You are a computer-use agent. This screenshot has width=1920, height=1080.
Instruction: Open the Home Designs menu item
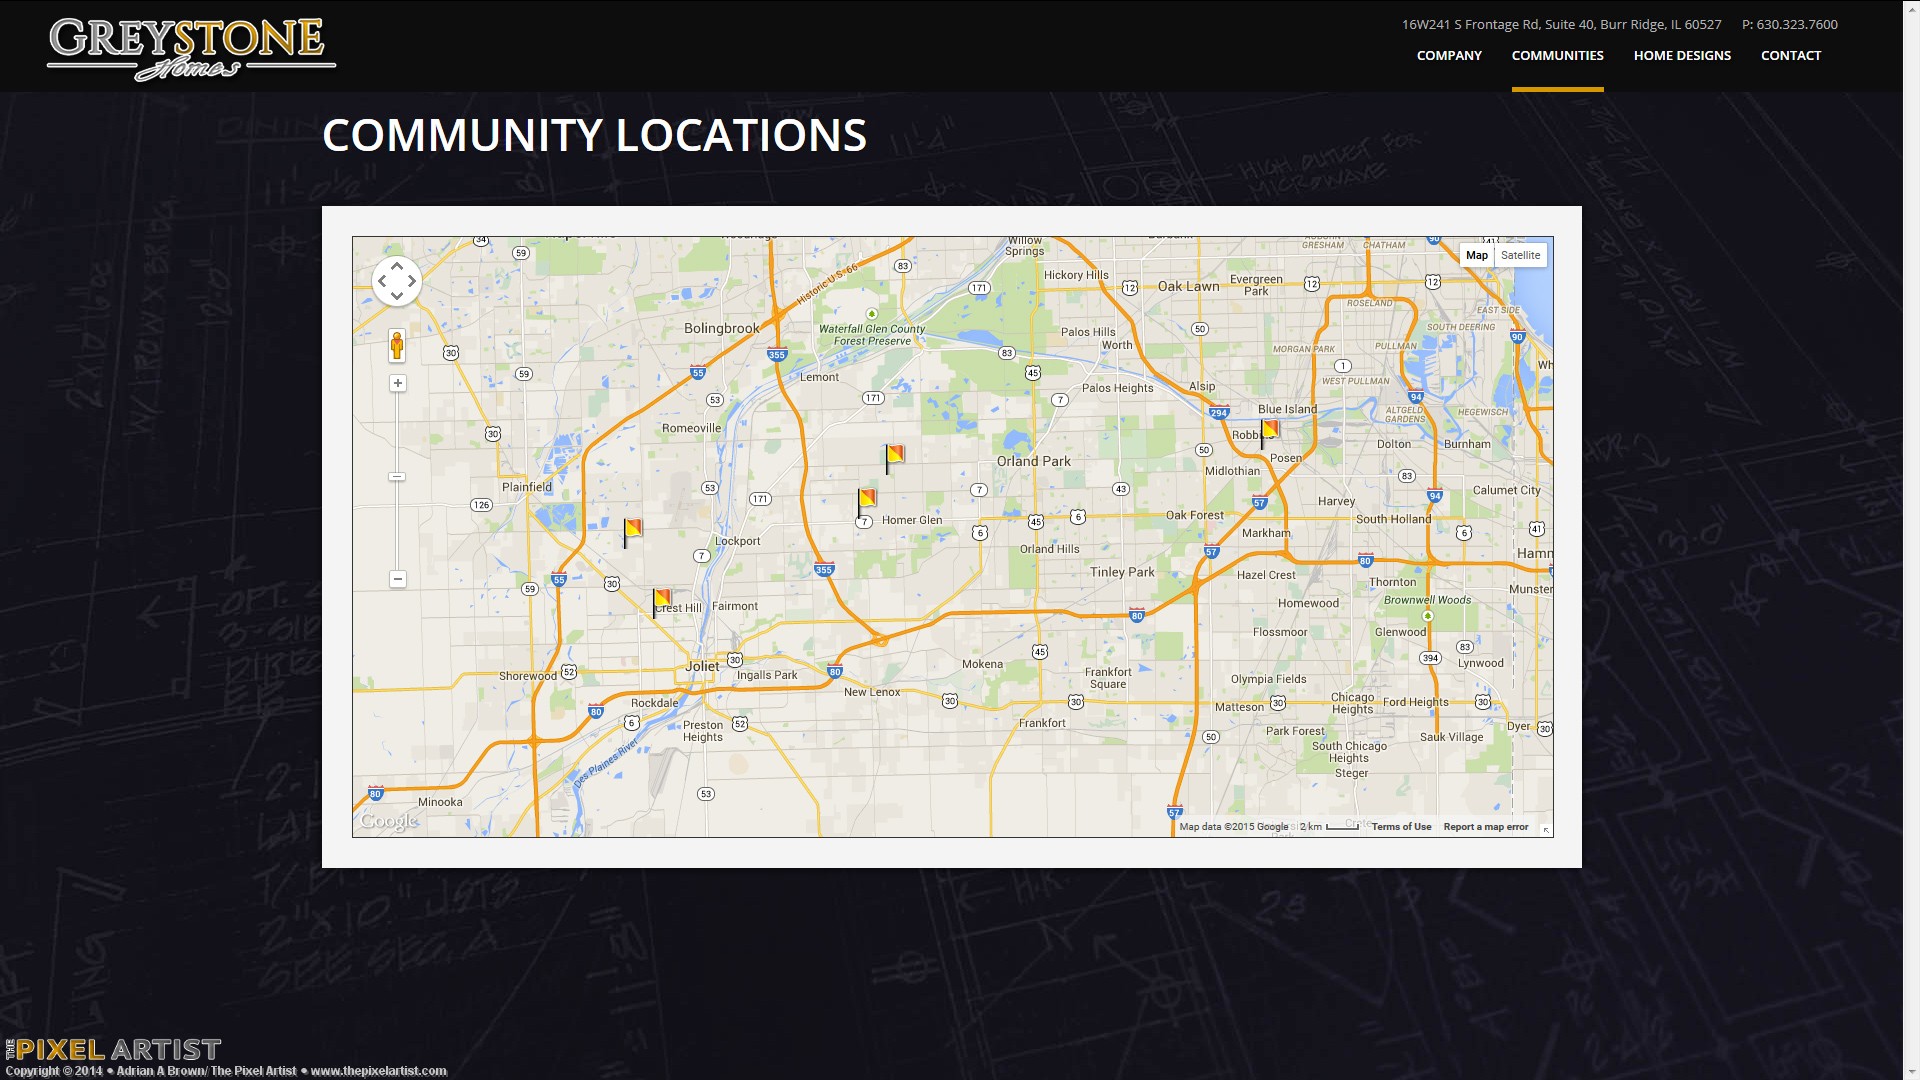[1682, 56]
